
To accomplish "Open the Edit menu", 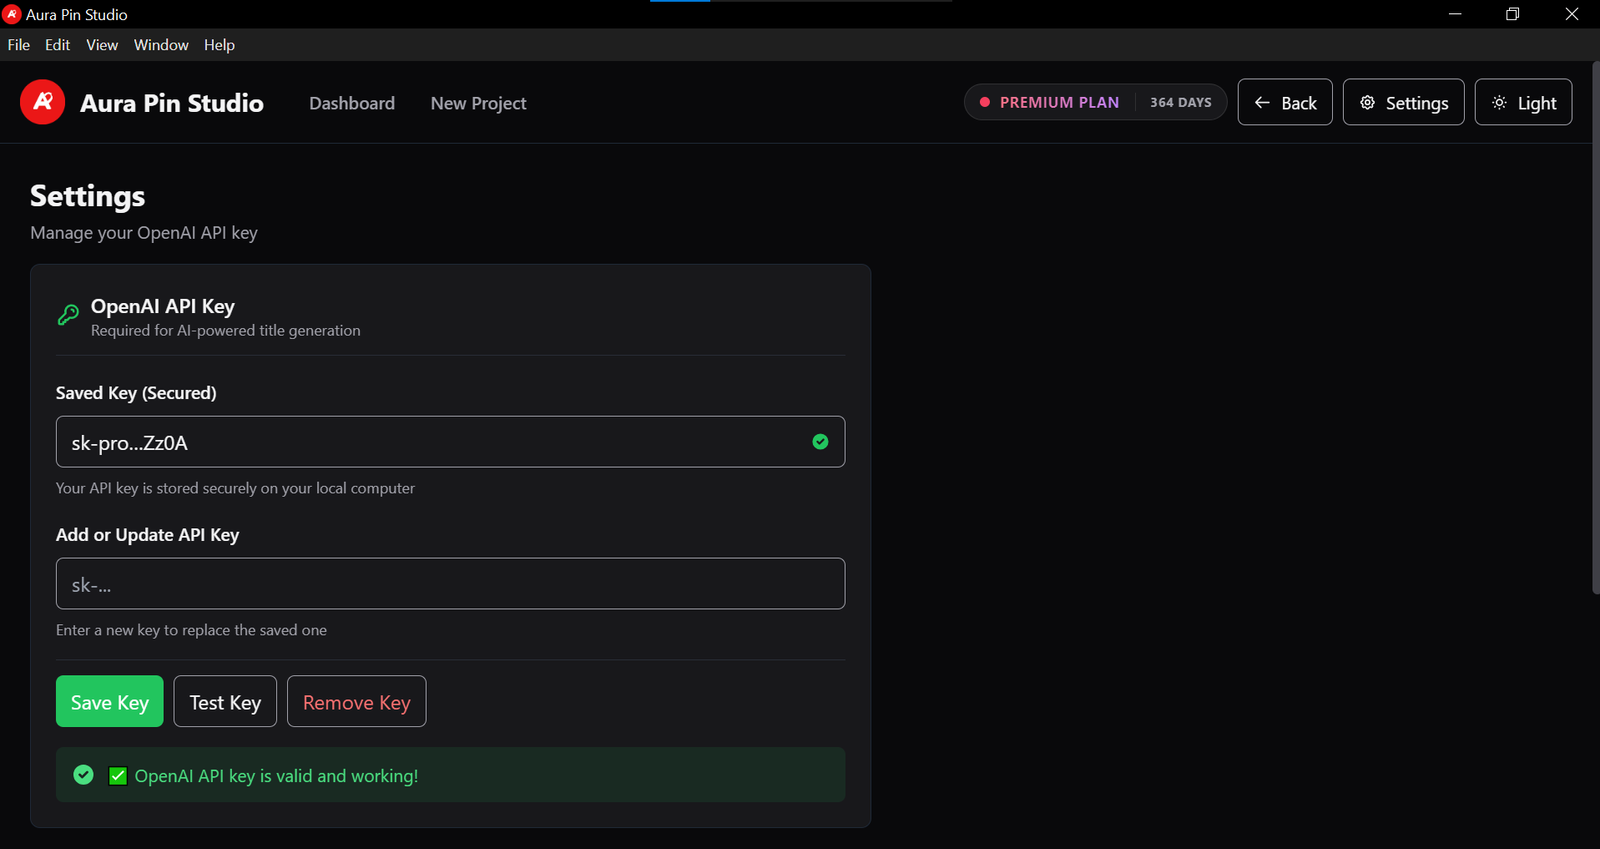I will (x=57, y=45).
